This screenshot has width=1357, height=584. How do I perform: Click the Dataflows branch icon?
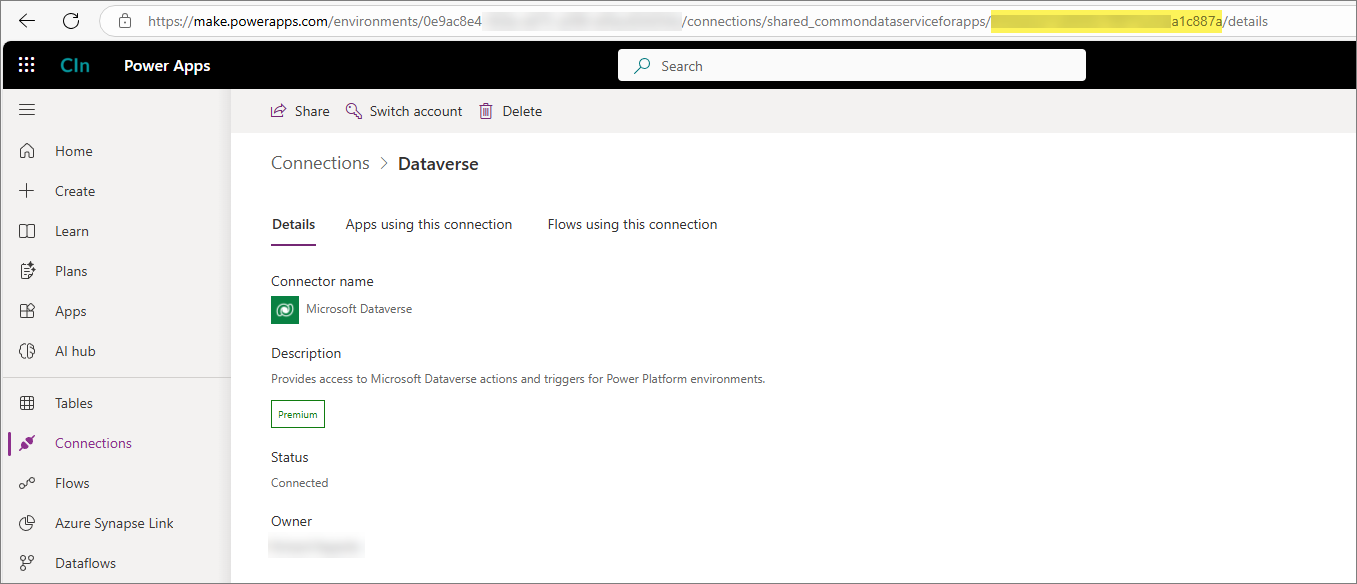[x=27, y=563]
